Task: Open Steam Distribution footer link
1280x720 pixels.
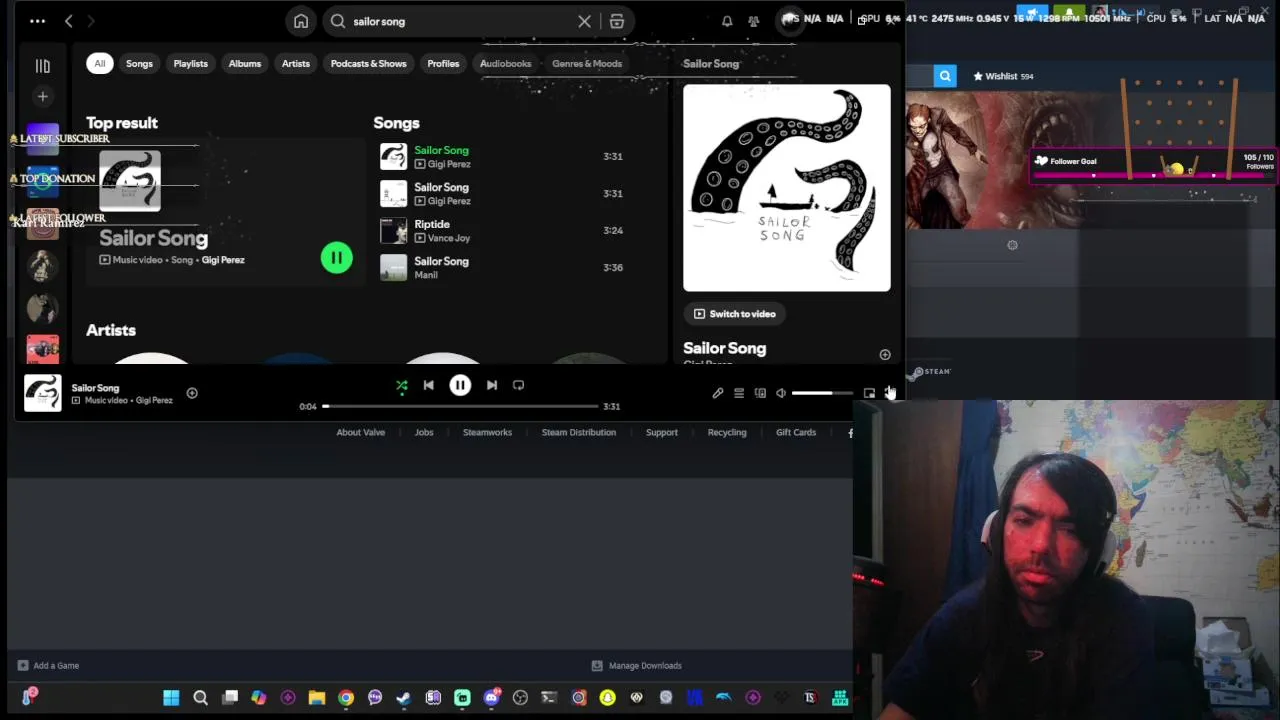Action: click(579, 432)
